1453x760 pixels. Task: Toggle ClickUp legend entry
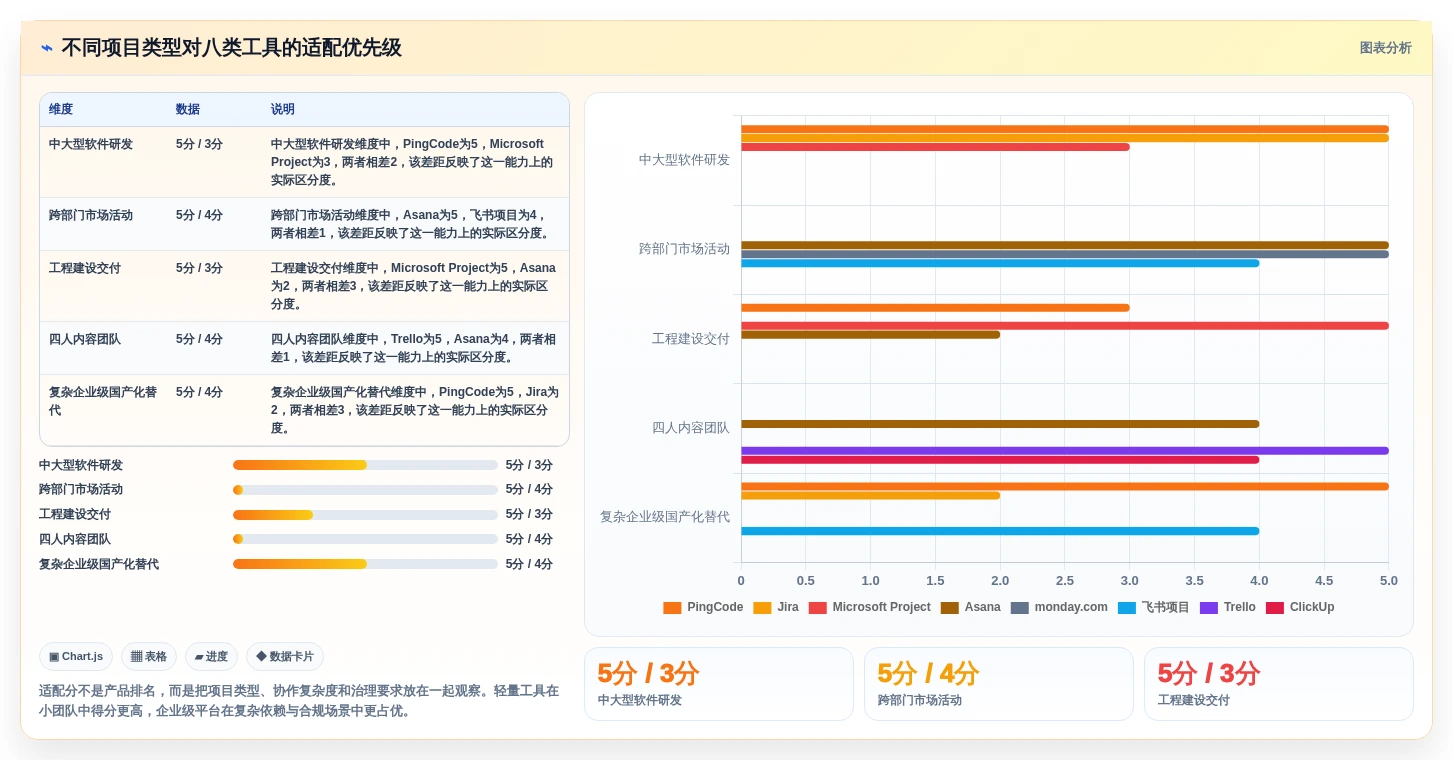coord(1299,607)
